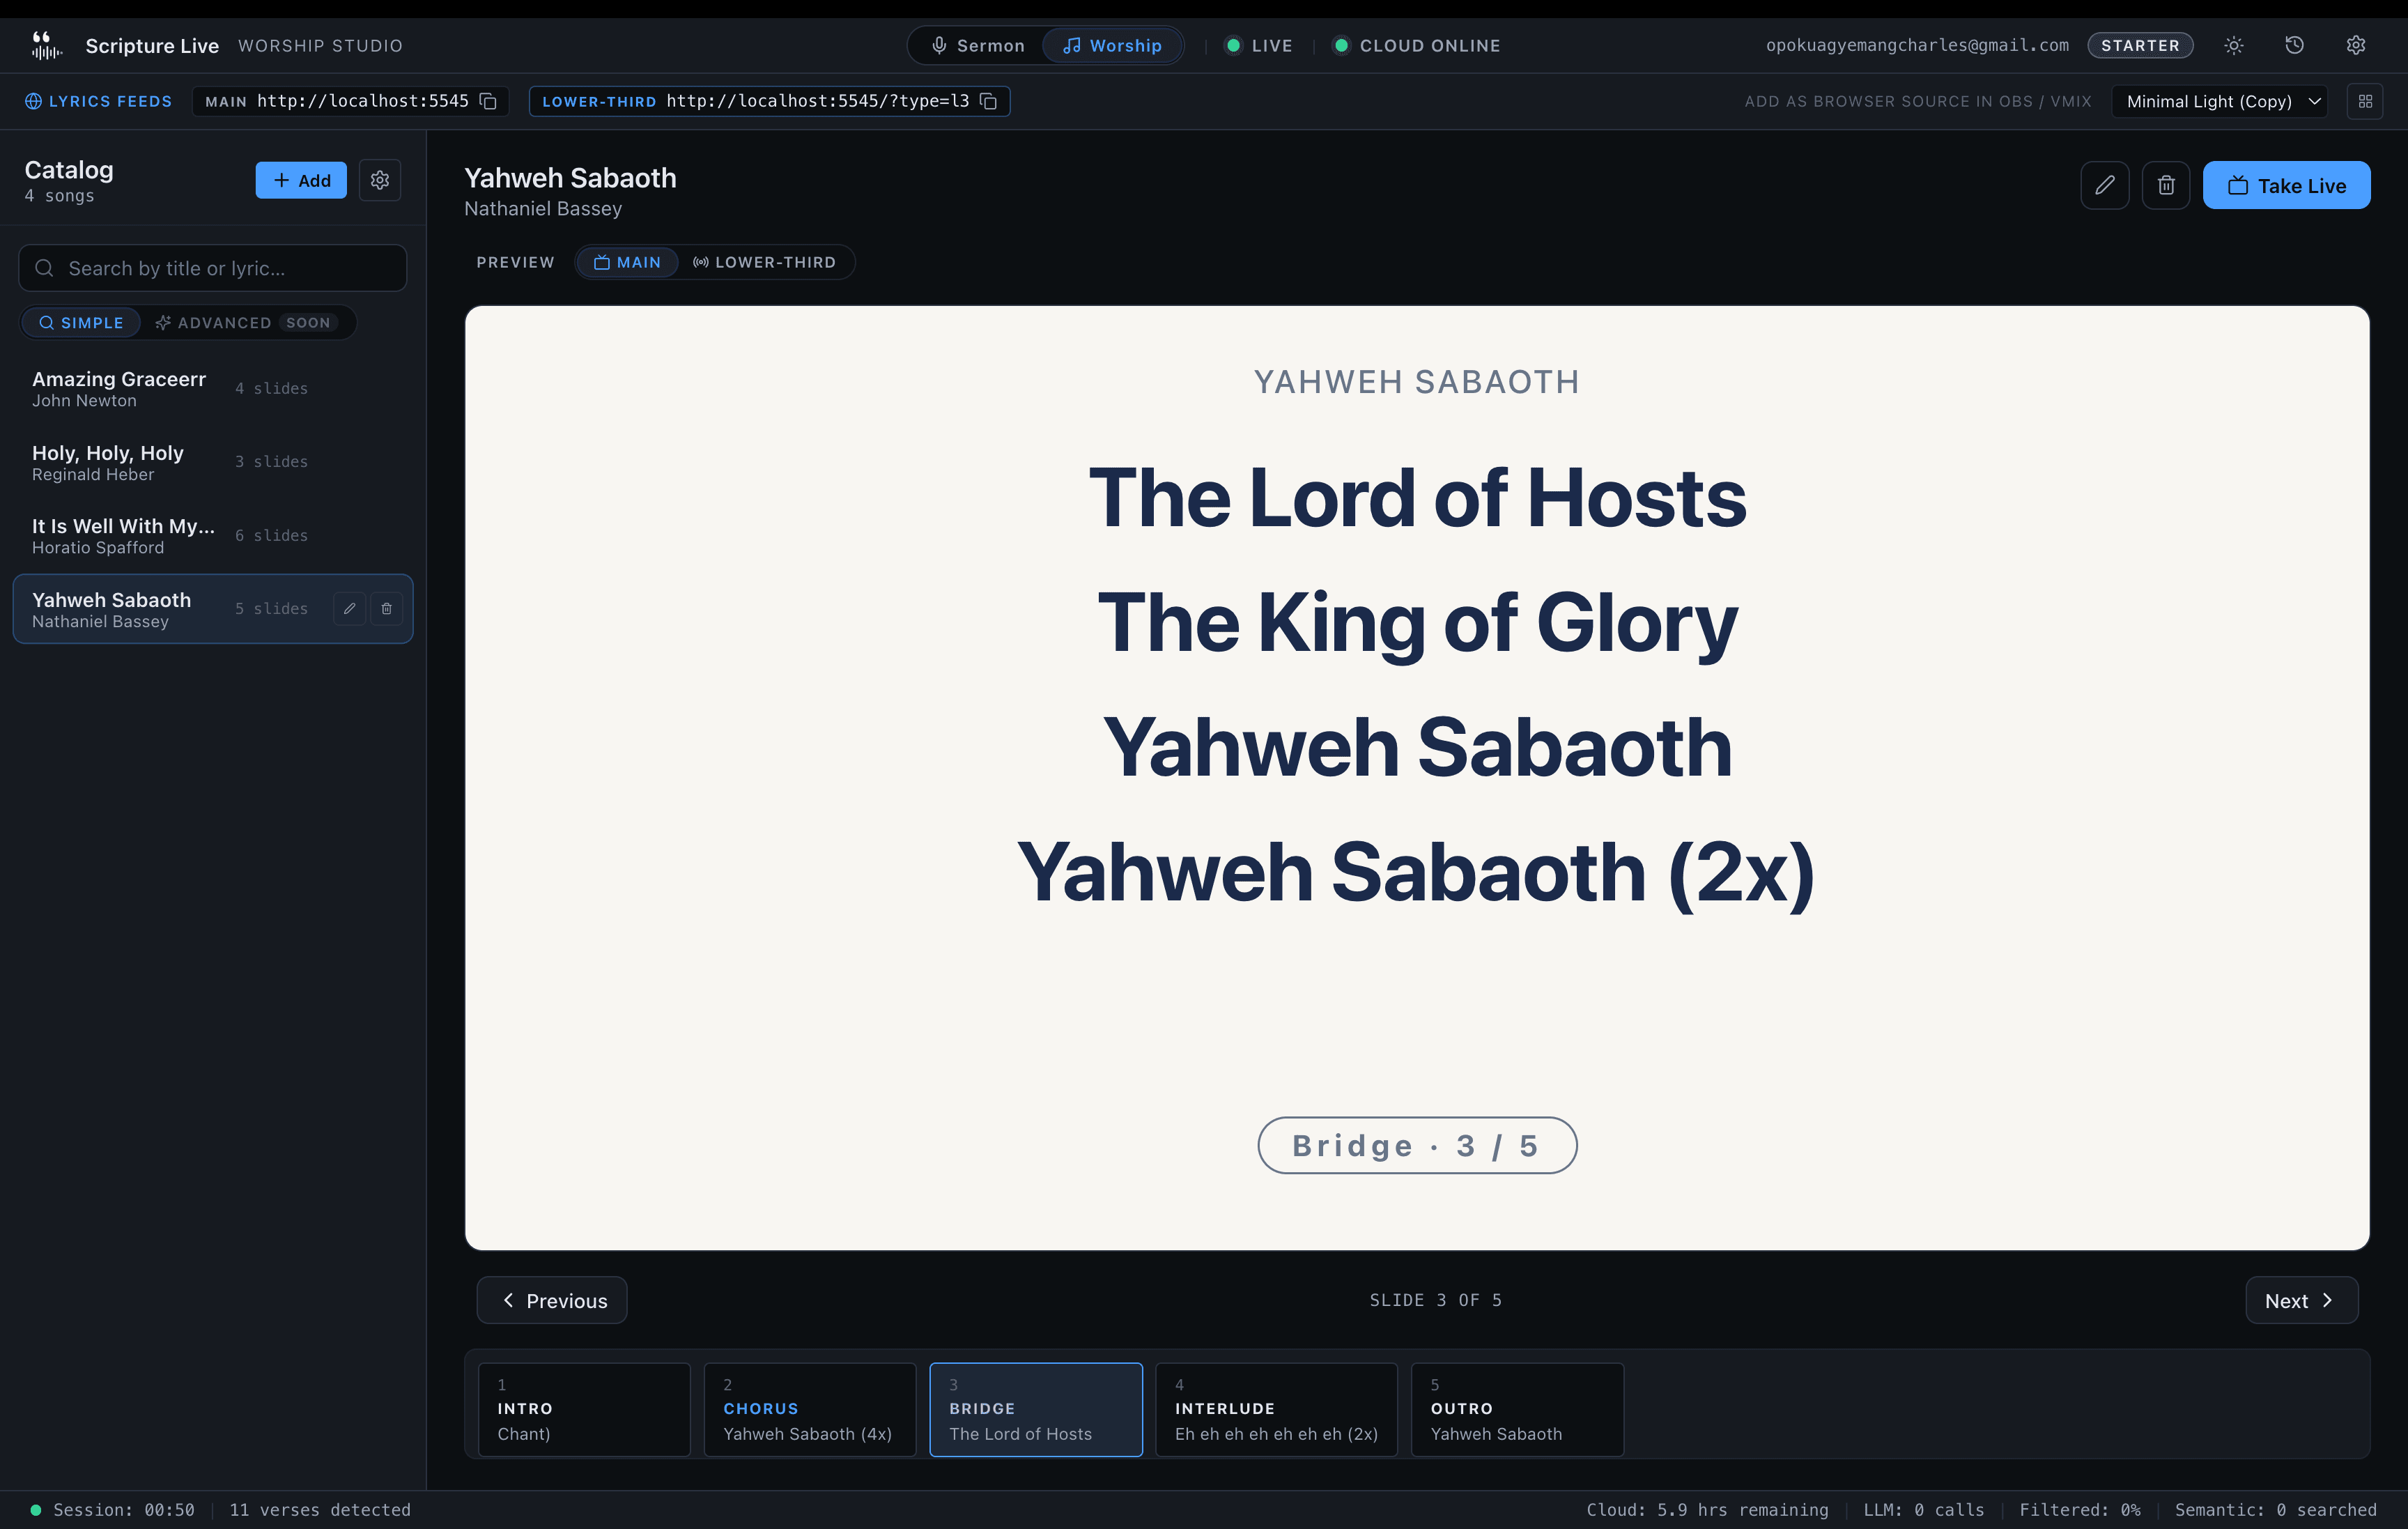Click the account email opokuagyemangcharles@gmail.com

1917,45
